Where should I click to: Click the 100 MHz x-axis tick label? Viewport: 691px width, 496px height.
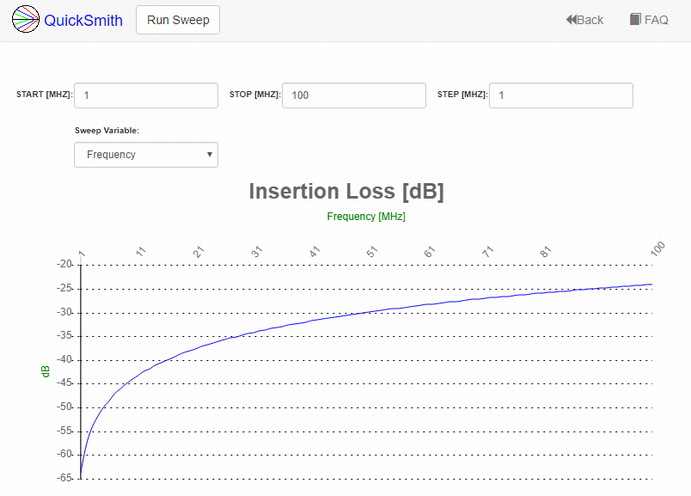click(658, 249)
